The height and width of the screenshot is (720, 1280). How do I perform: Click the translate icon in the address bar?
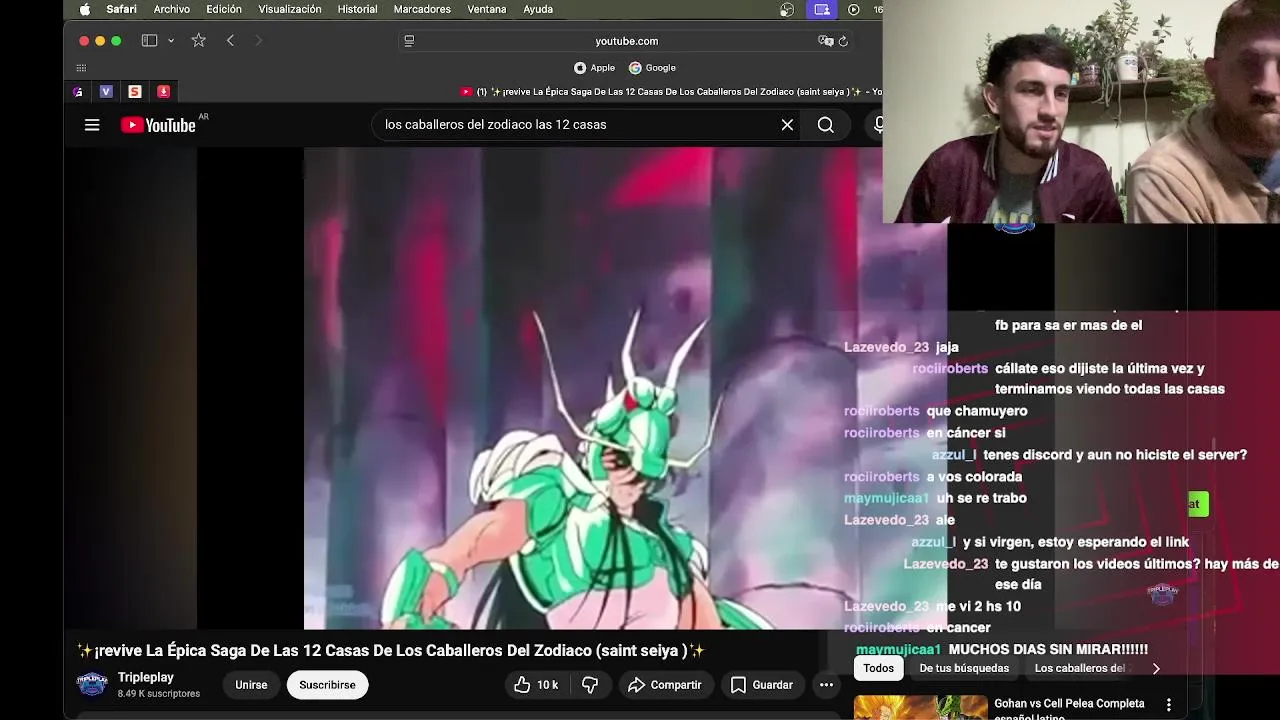(x=825, y=41)
